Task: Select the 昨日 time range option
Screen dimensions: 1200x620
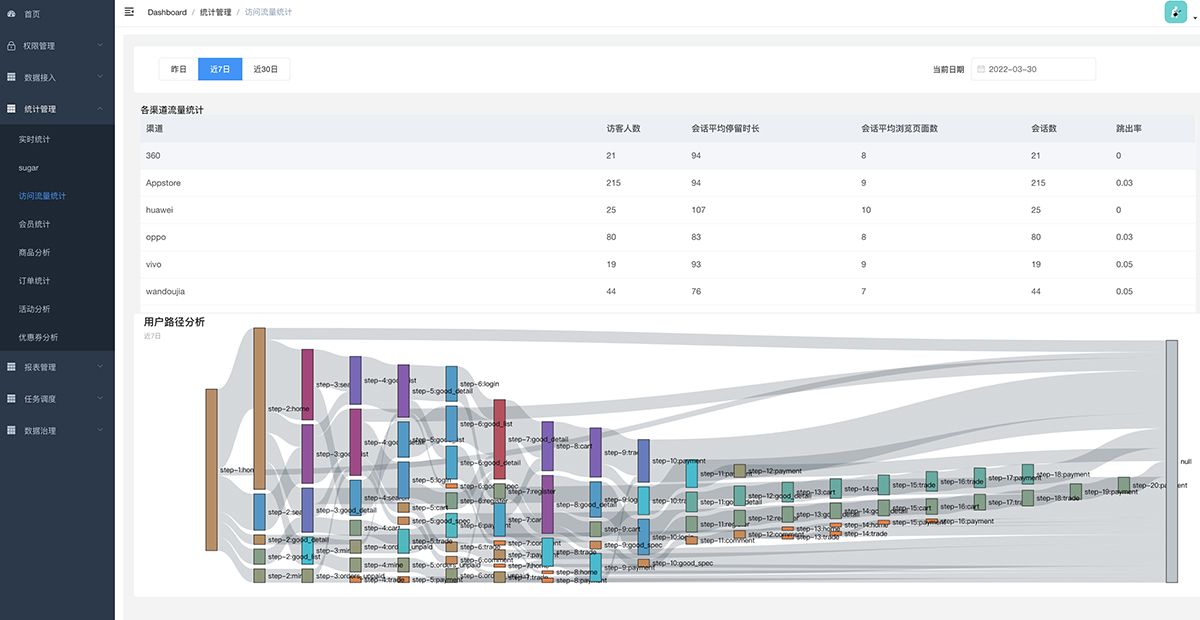Action: (x=179, y=69)
